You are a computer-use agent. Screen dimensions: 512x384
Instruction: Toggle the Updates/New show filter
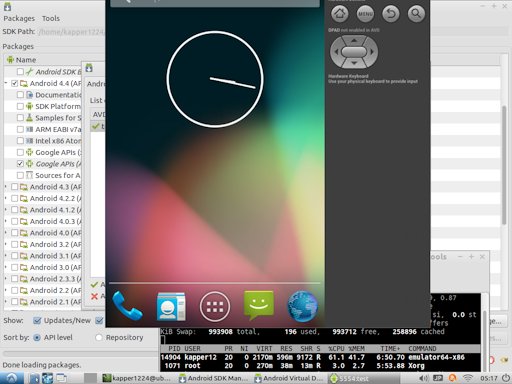coord(37,321)
